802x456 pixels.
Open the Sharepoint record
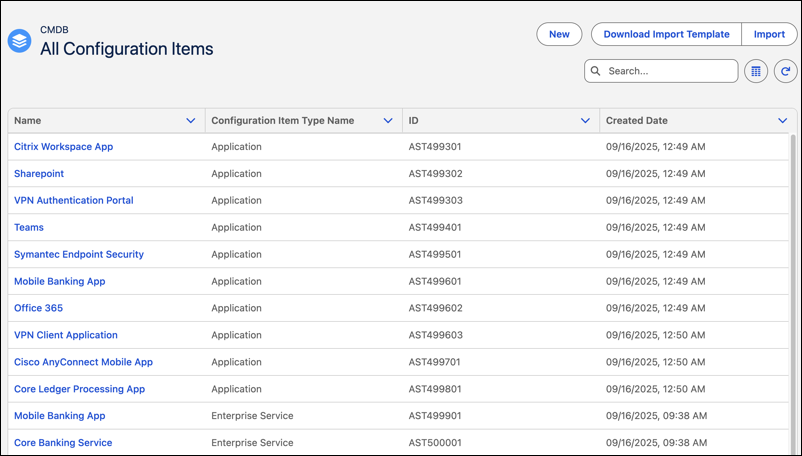[x=39, y=174]
